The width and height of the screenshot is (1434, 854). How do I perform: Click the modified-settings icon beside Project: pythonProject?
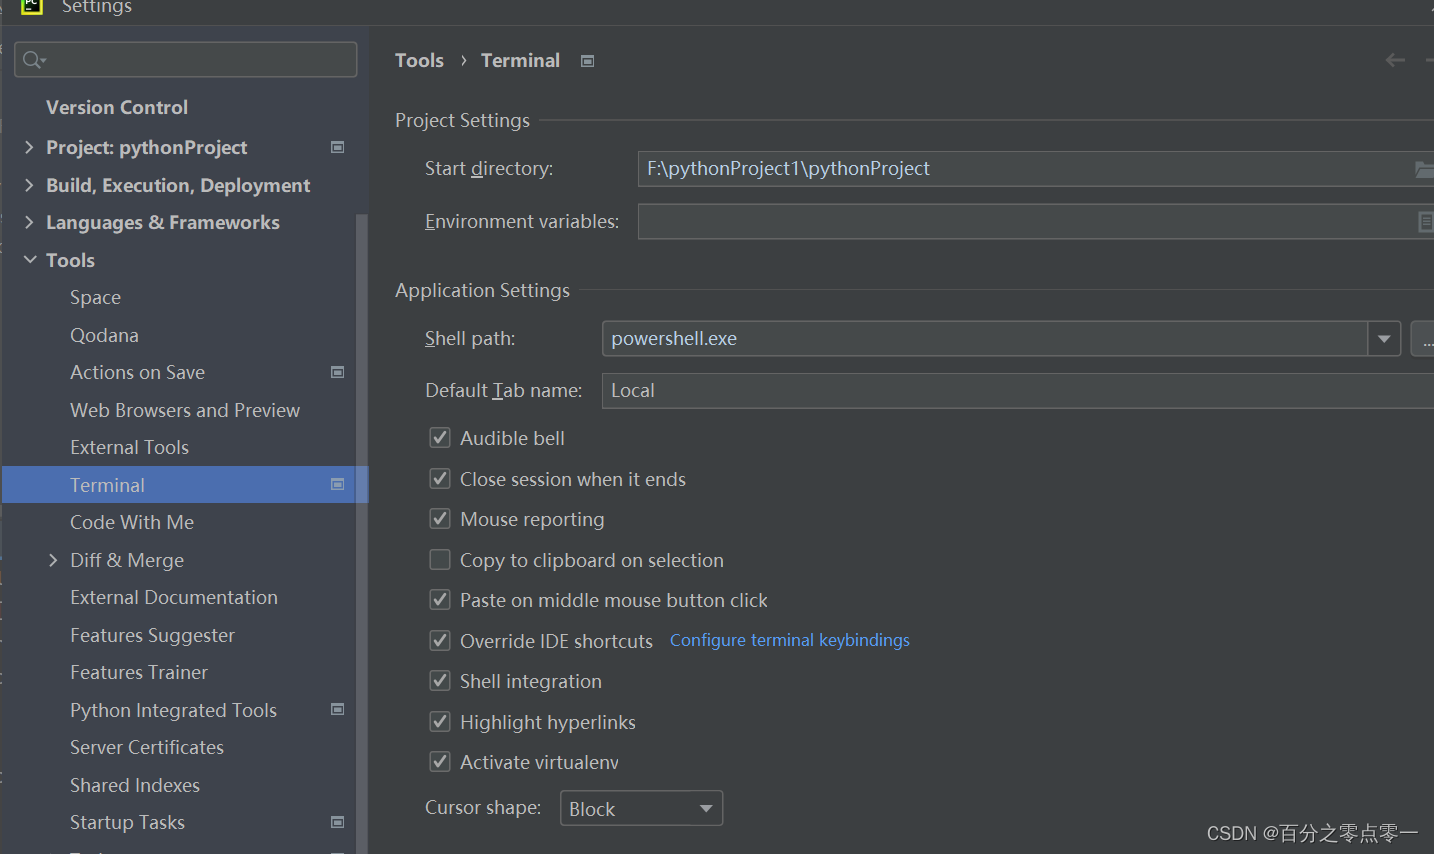(x=338, y=146)
